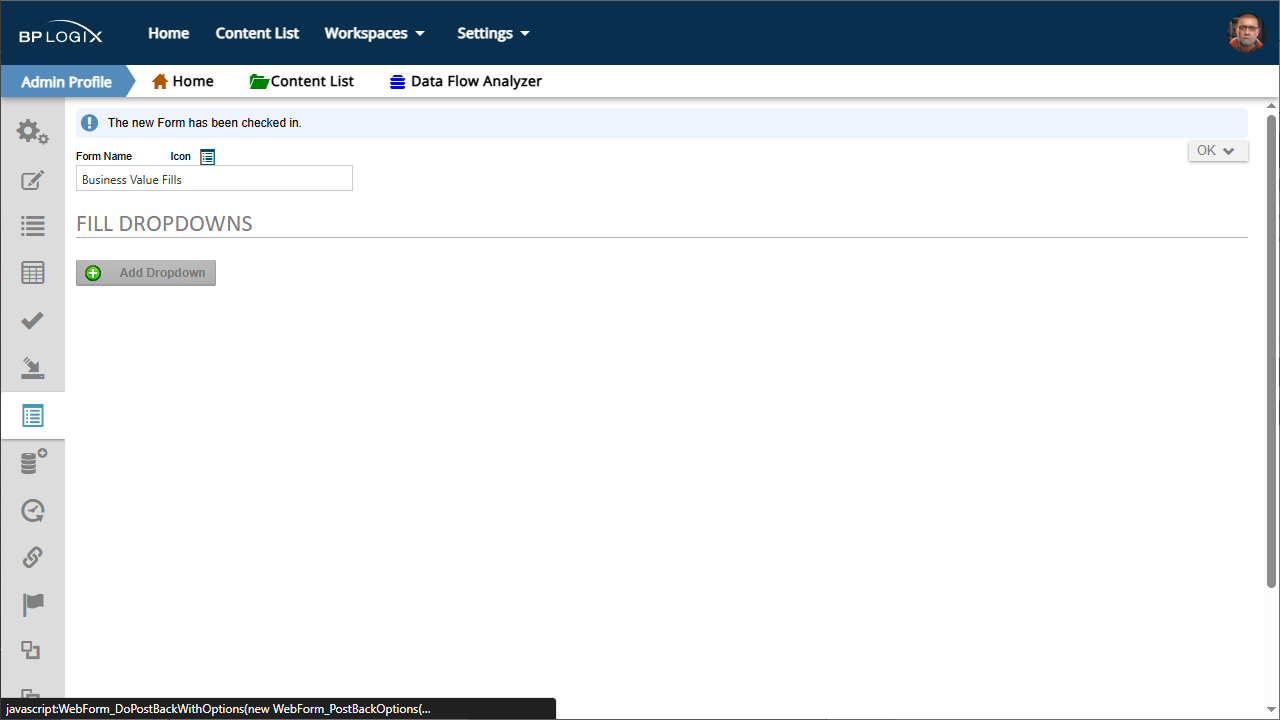Open the OK dropdown button
This screenshot has height=720, width=1280.
1218,151
